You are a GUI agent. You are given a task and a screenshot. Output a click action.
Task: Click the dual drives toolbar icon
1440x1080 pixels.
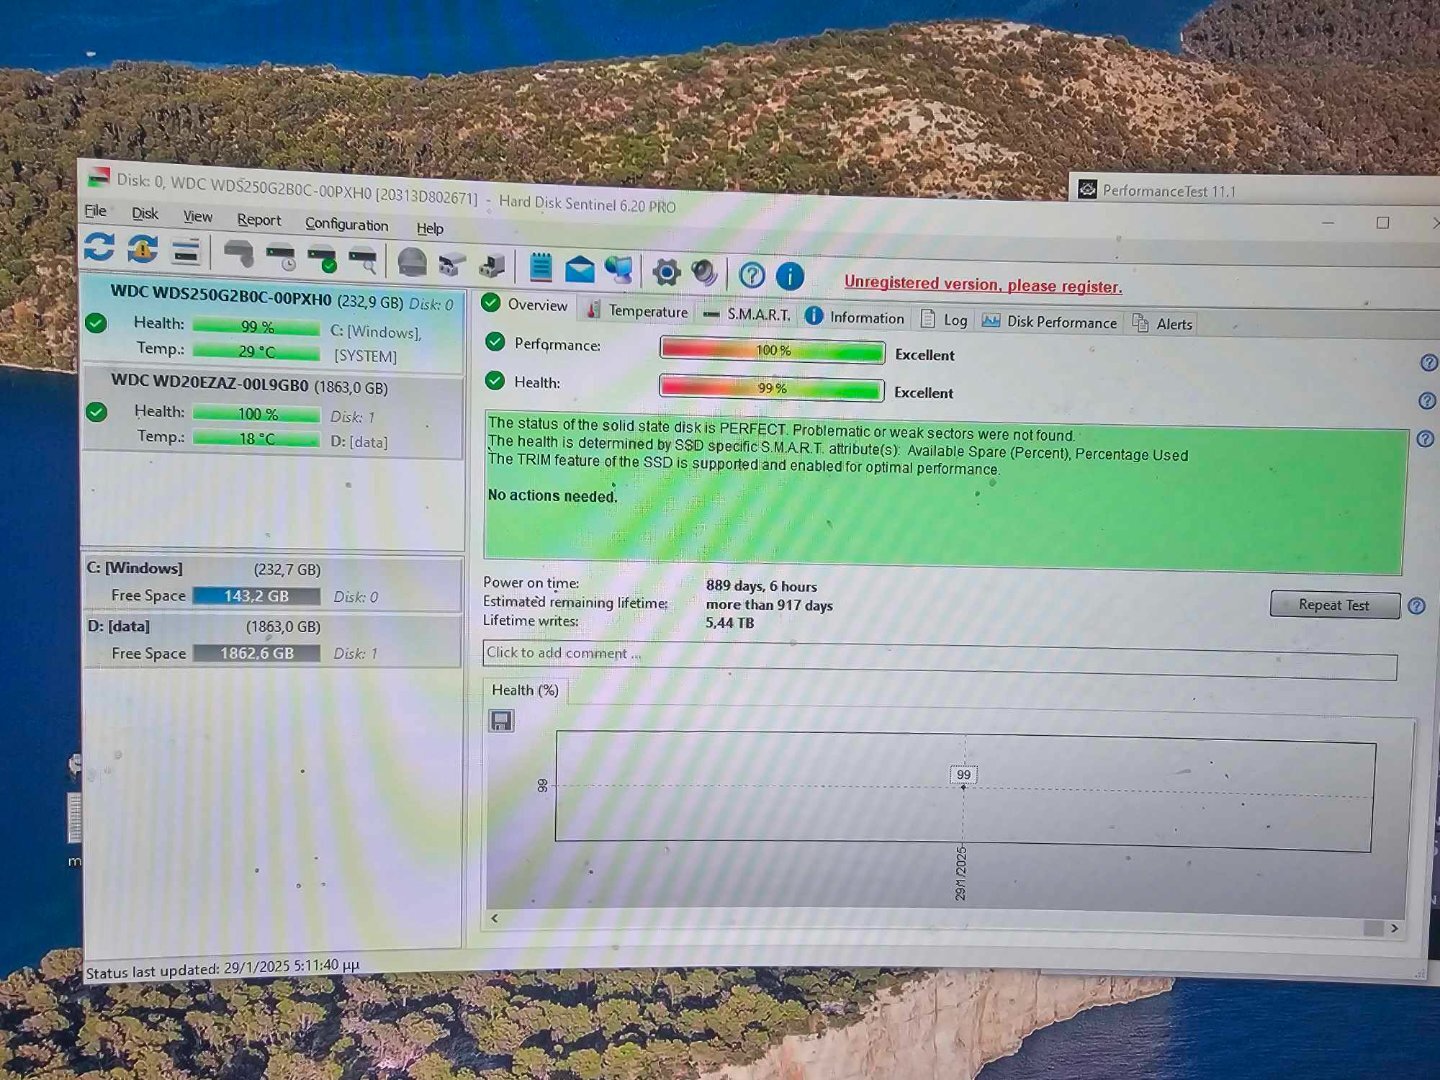point(452,264)
